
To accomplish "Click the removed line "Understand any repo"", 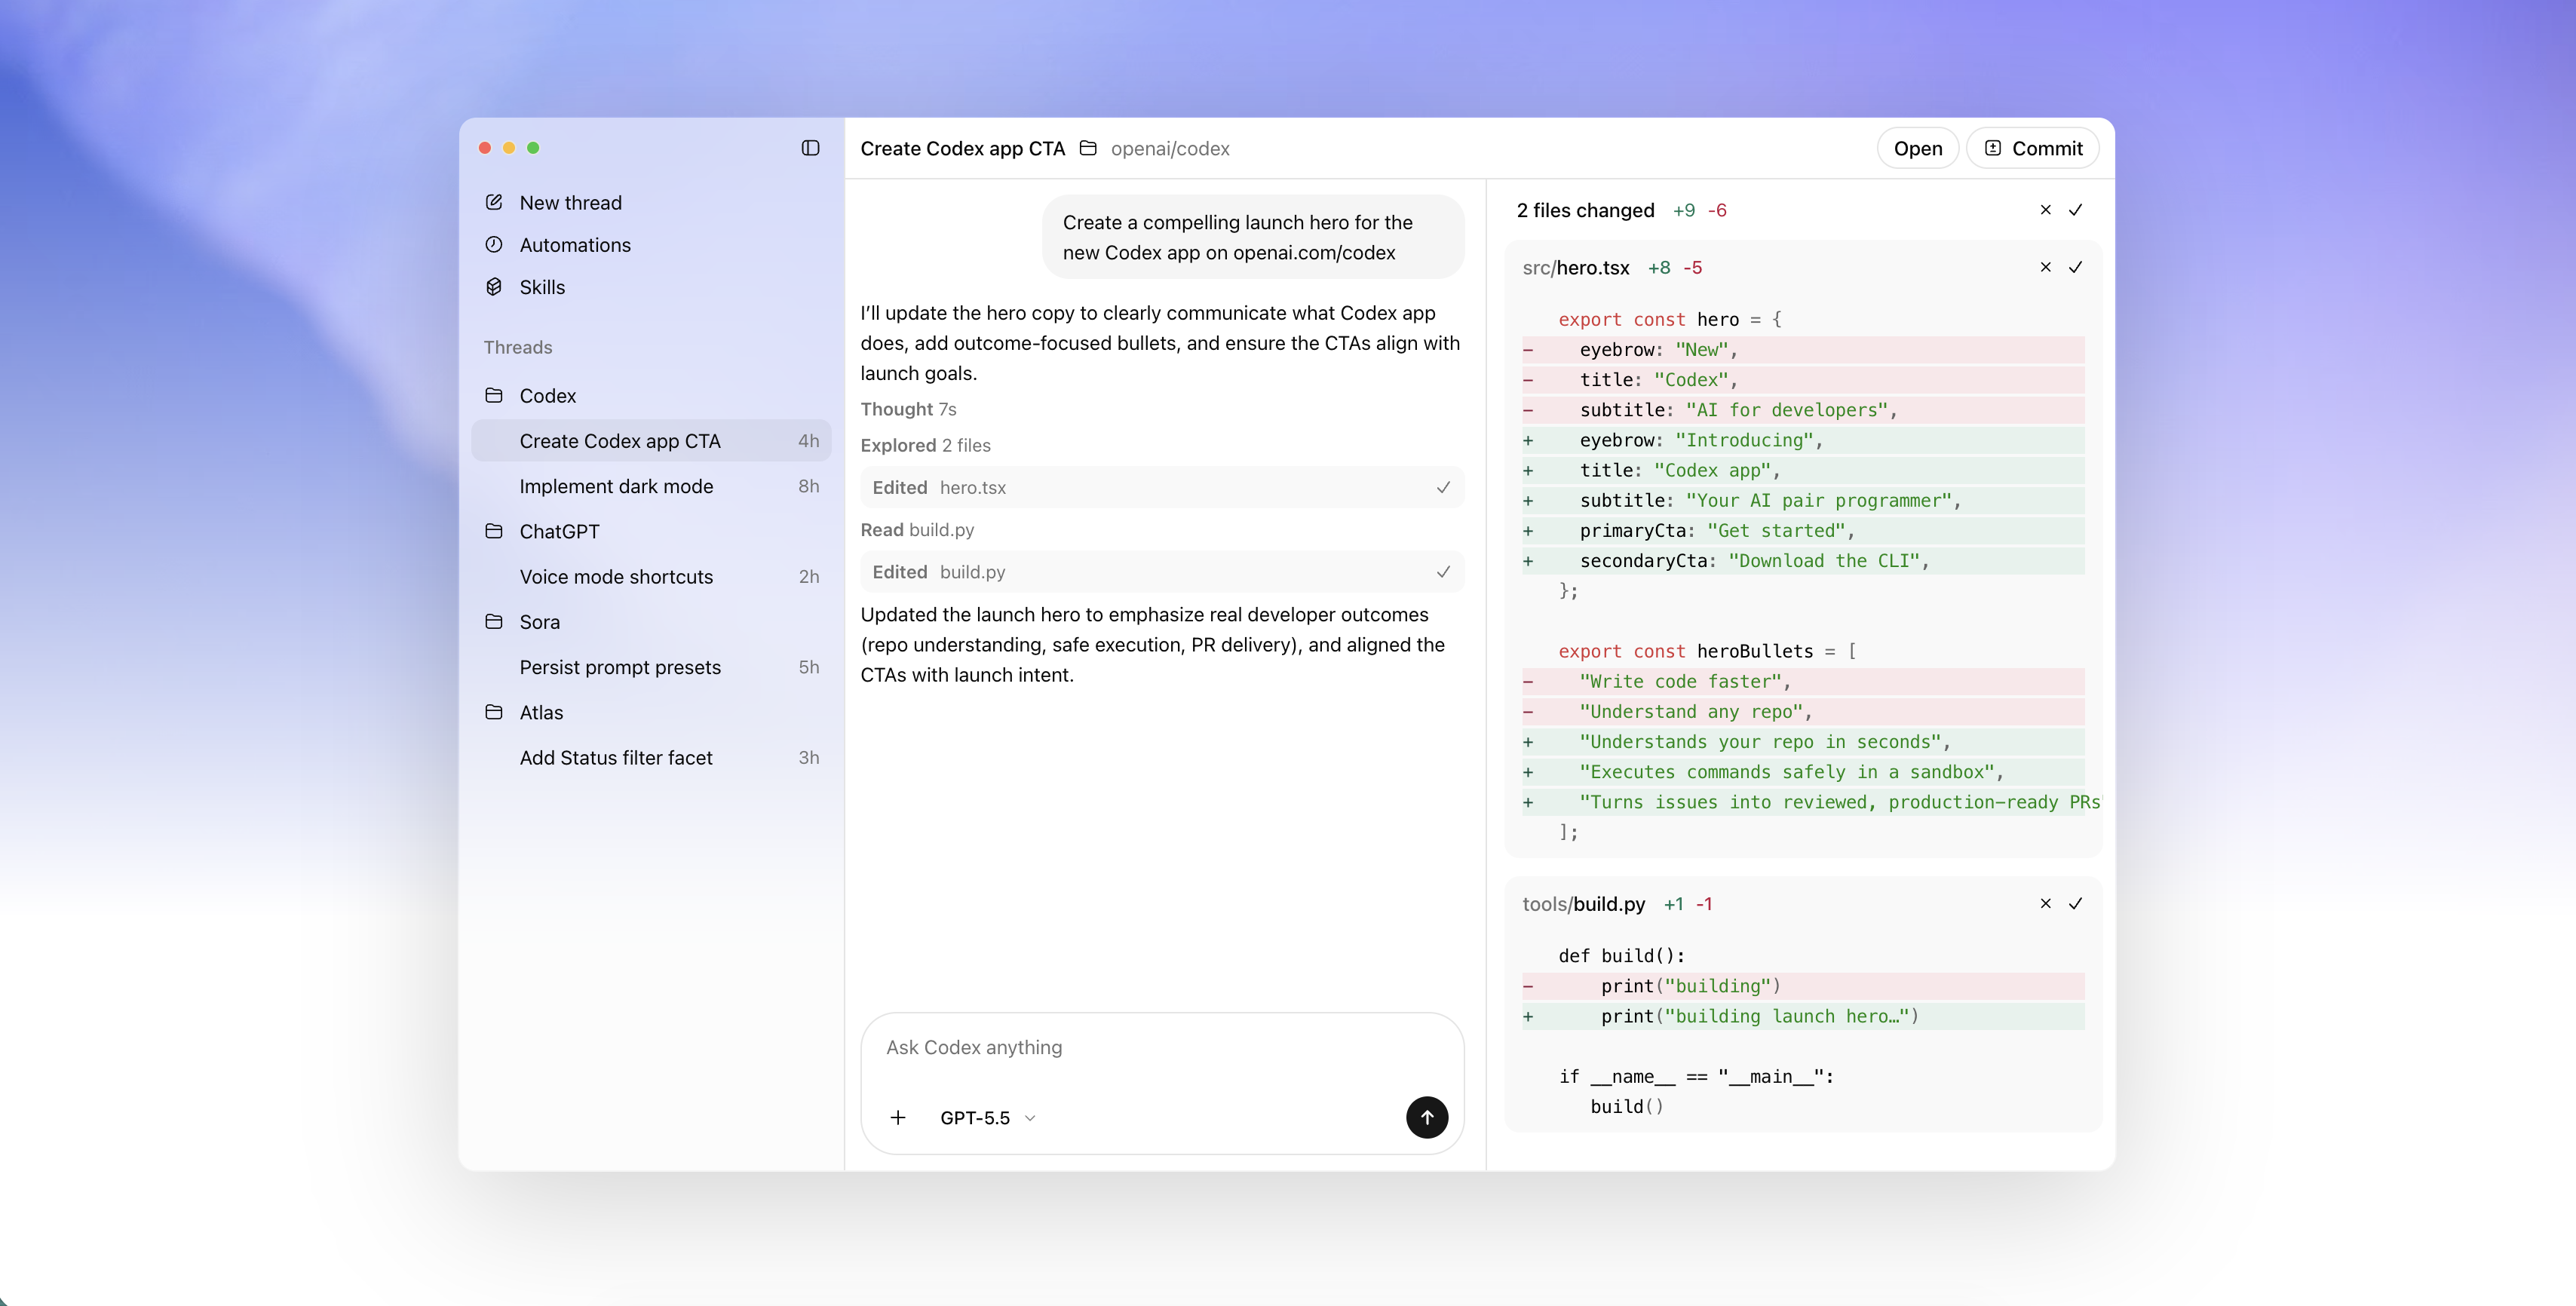I will [1803, 712].
